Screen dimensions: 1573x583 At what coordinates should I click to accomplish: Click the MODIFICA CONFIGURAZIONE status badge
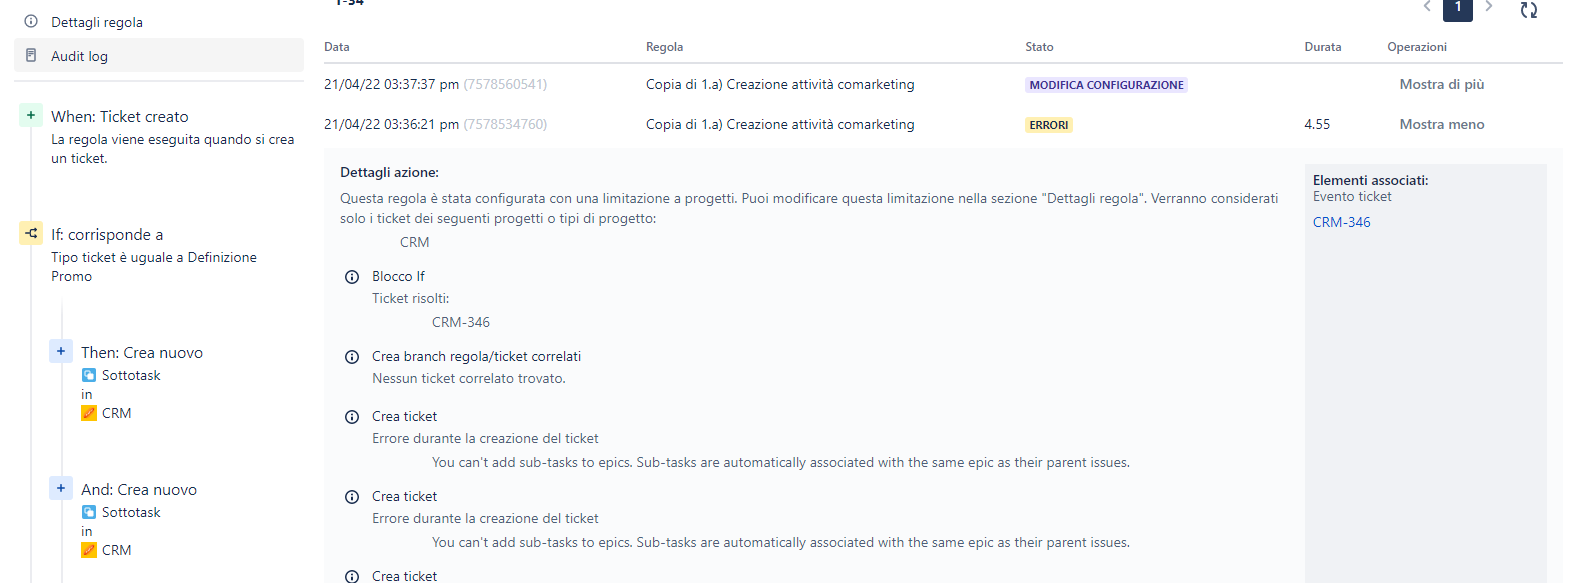(x=1106, y=85)
